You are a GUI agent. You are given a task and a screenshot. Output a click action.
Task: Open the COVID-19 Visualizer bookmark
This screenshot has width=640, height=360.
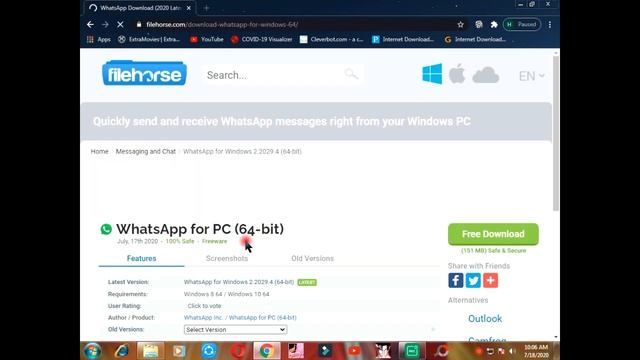point(262,39)
